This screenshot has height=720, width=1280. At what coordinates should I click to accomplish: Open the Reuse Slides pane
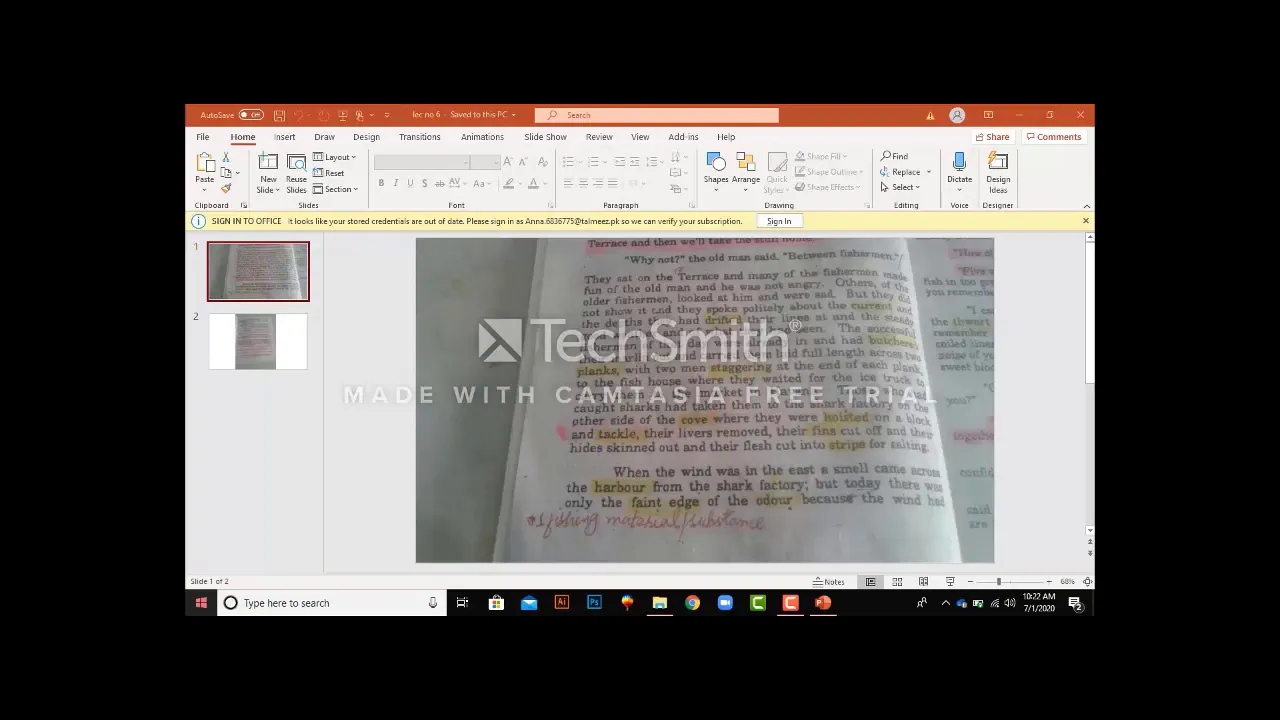(296, 174)
